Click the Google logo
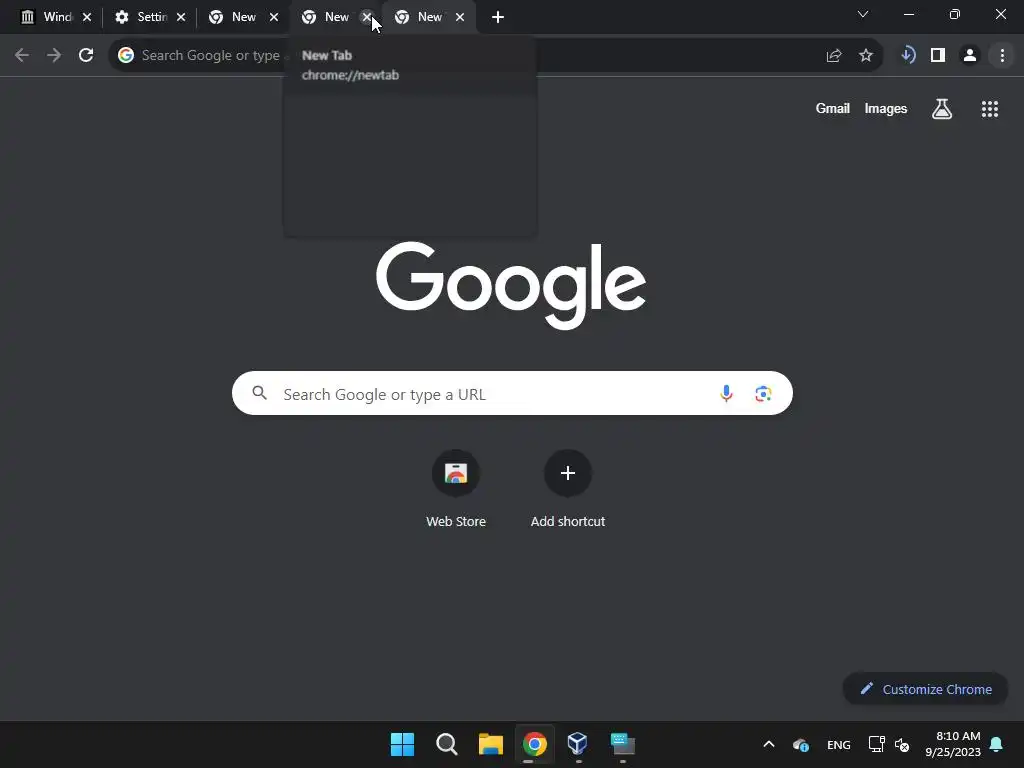1024x768 pixels. tap(511, 285)
